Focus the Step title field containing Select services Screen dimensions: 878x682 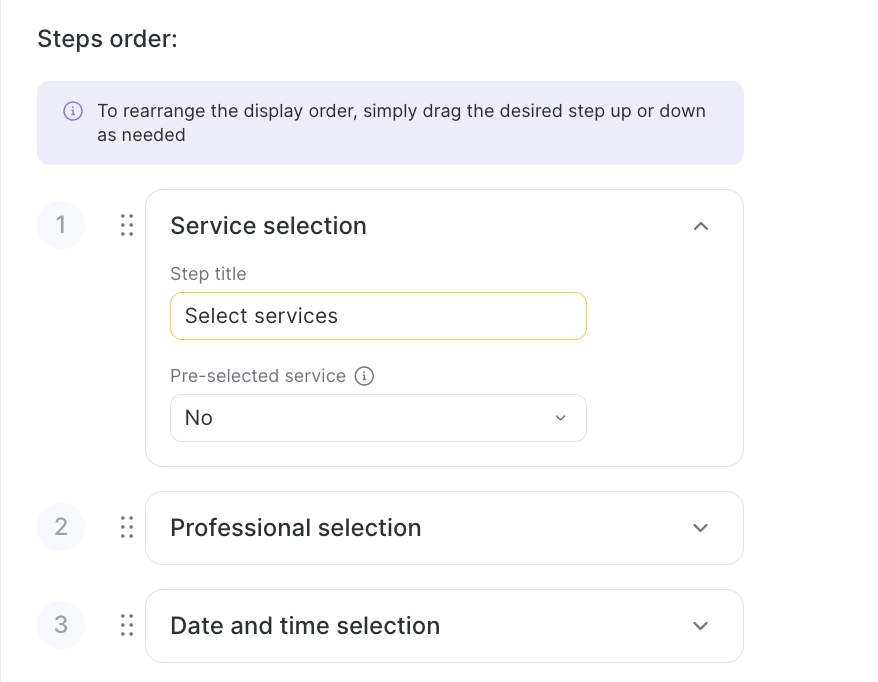tap(378, 316)
